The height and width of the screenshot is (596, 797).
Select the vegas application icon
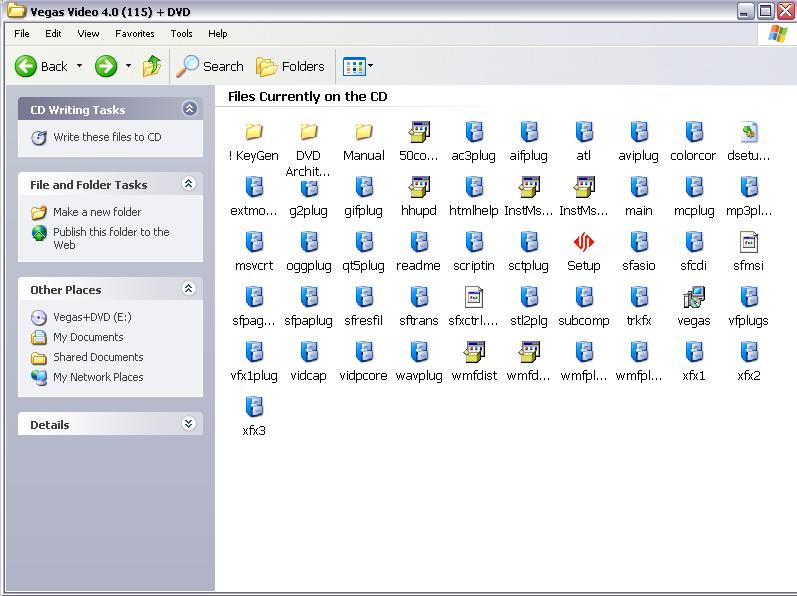tap(694, 297)
